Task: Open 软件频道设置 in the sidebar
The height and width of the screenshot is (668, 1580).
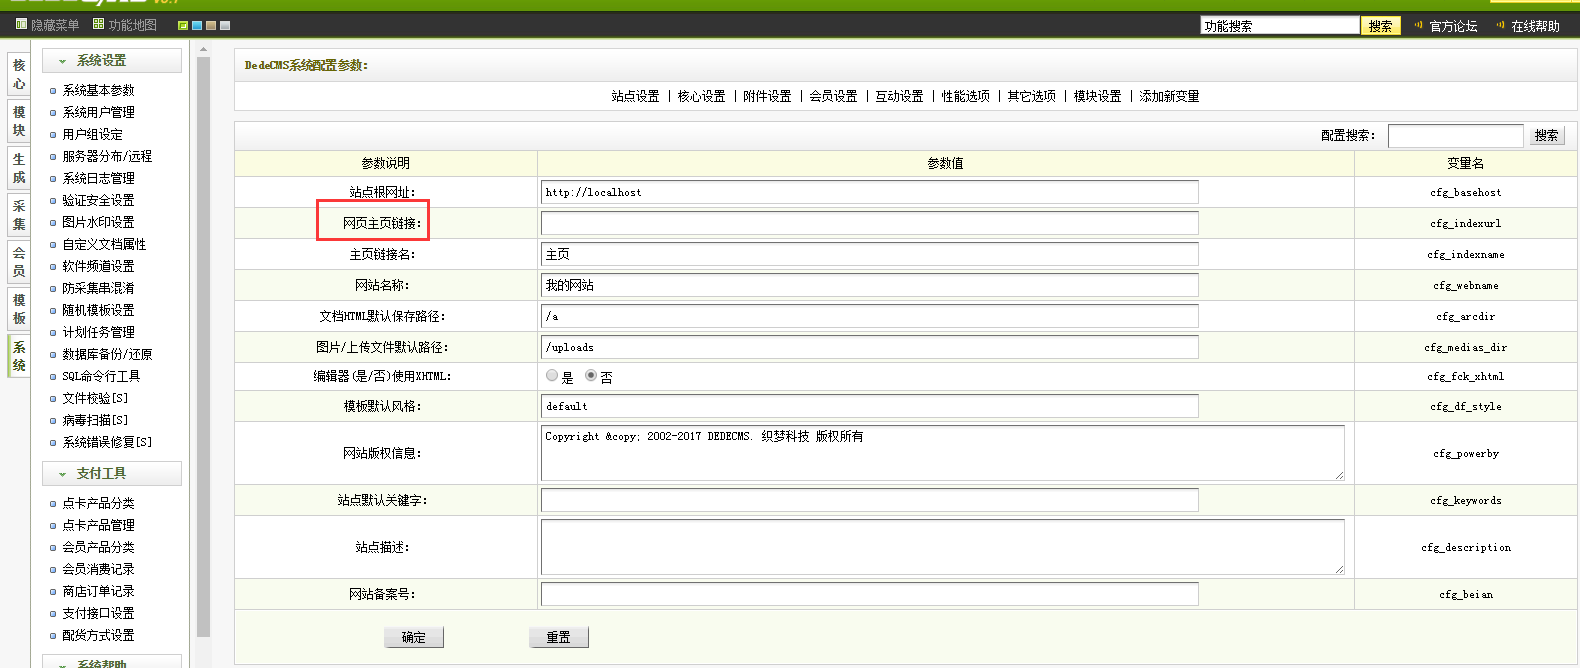Action: [98, 266]
